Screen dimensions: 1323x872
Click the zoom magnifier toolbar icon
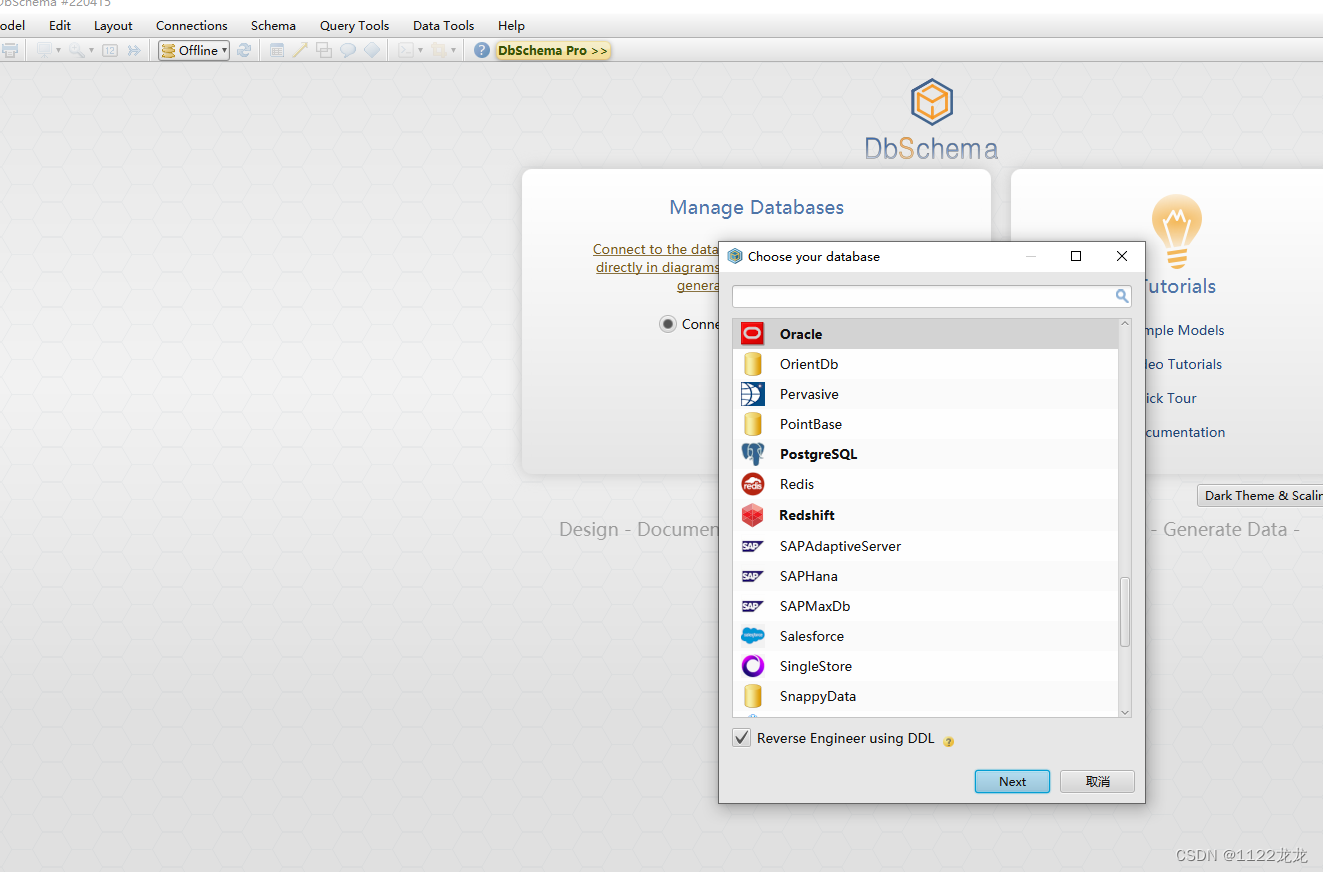pos(77,50)
